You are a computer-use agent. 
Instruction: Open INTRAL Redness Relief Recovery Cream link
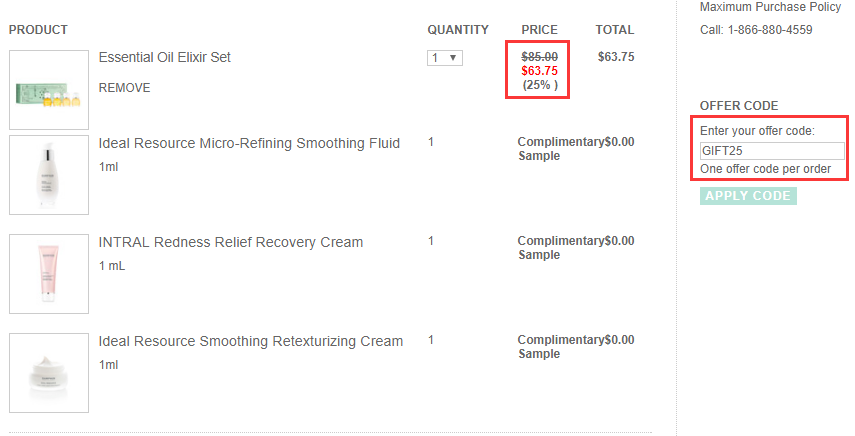tap(231, 243)
